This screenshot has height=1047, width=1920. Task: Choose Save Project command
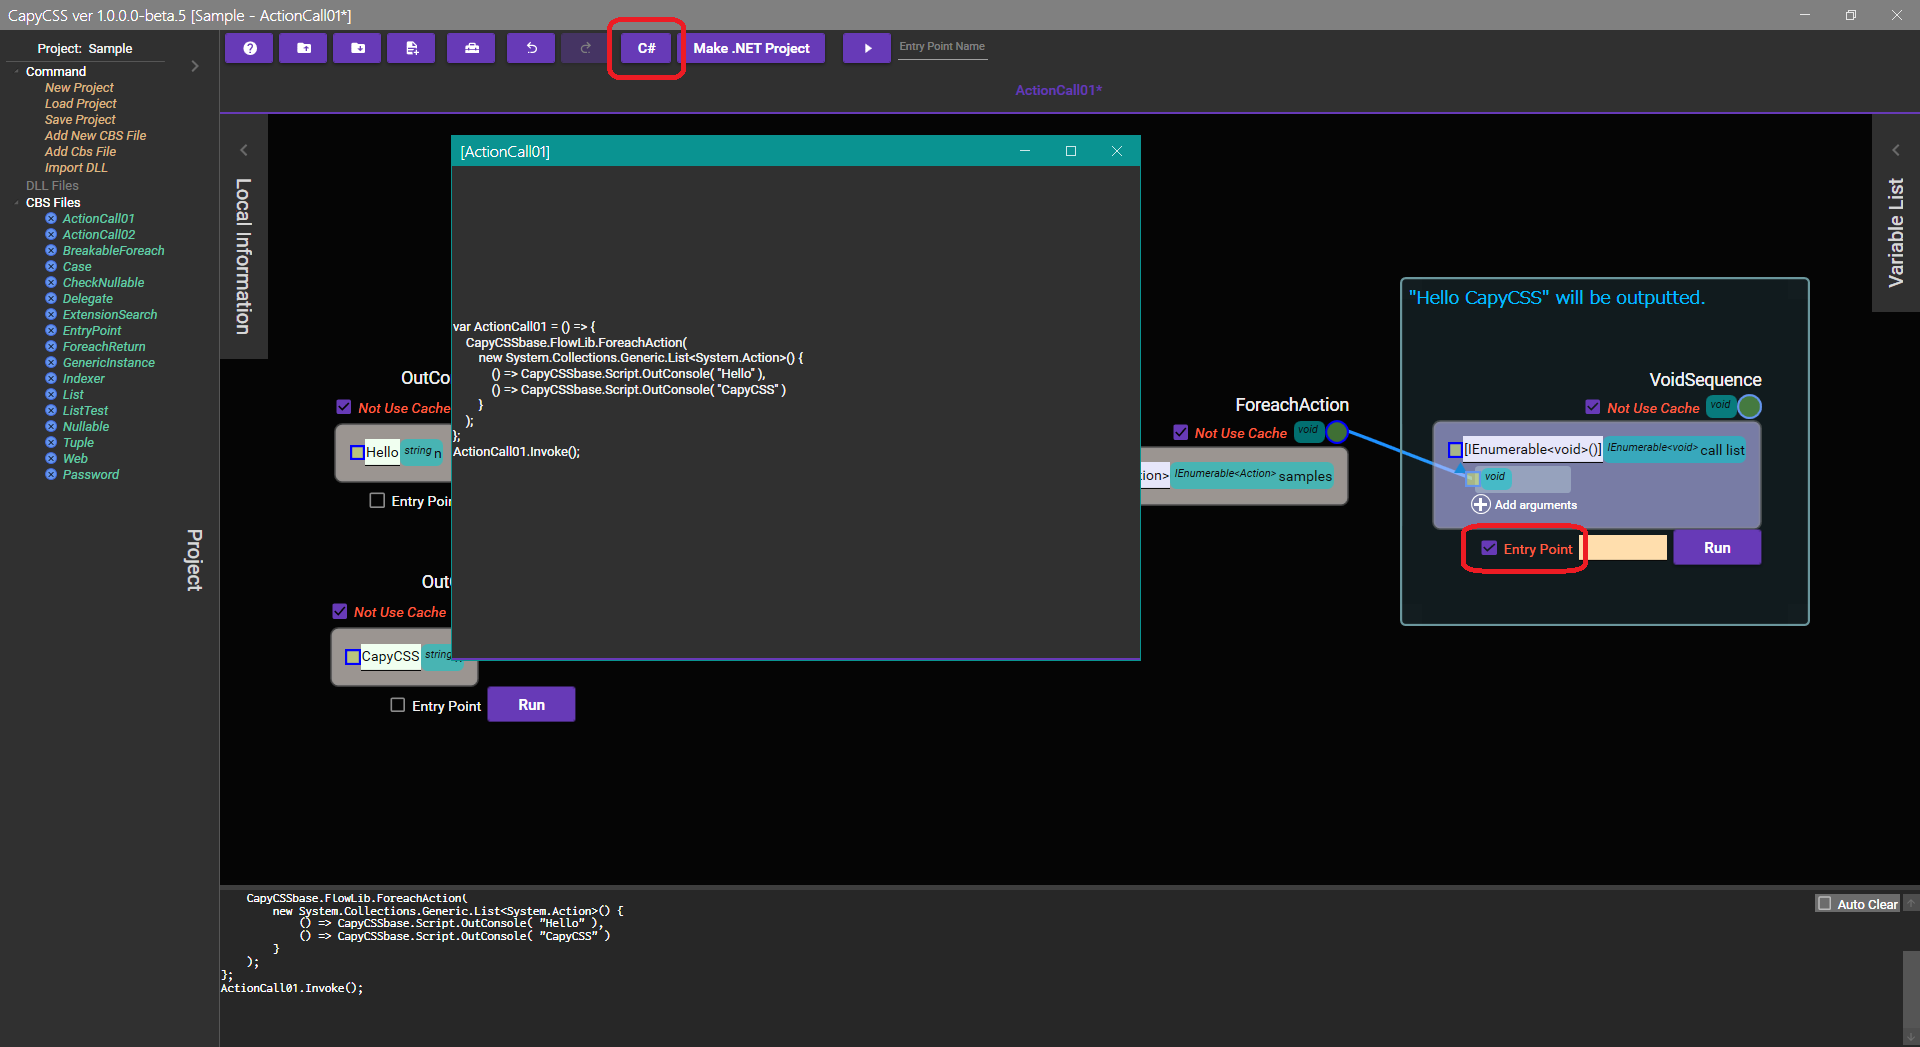tap(80, 120)
